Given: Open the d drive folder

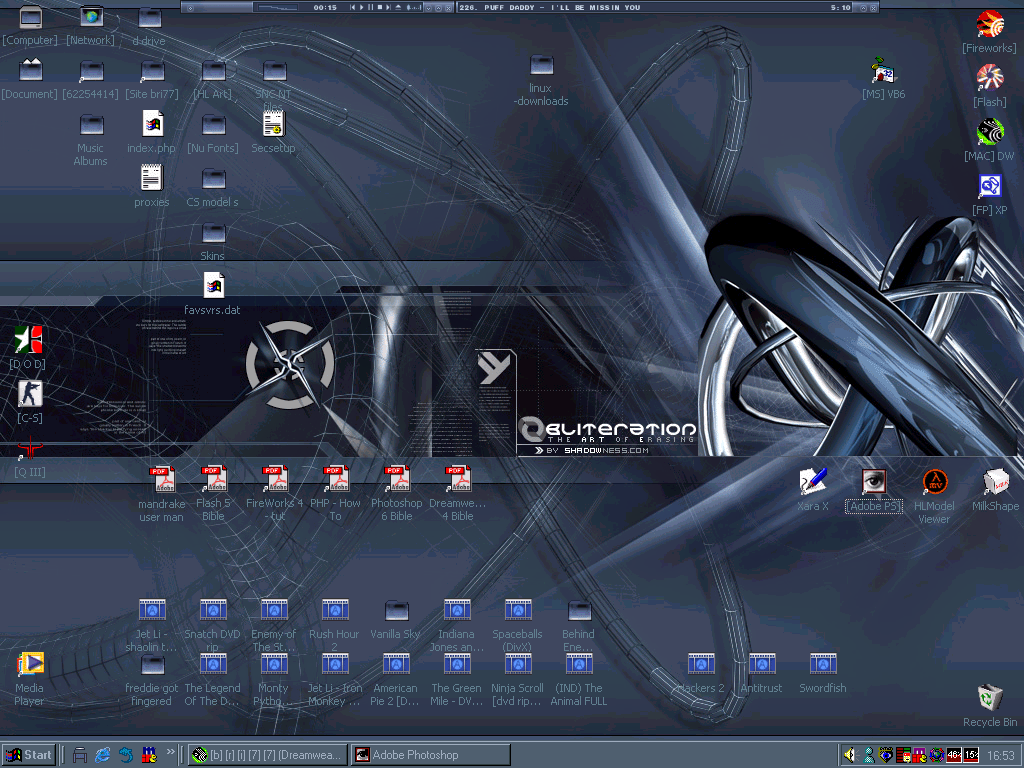Looking at the screenshot, I should [150, 27].
